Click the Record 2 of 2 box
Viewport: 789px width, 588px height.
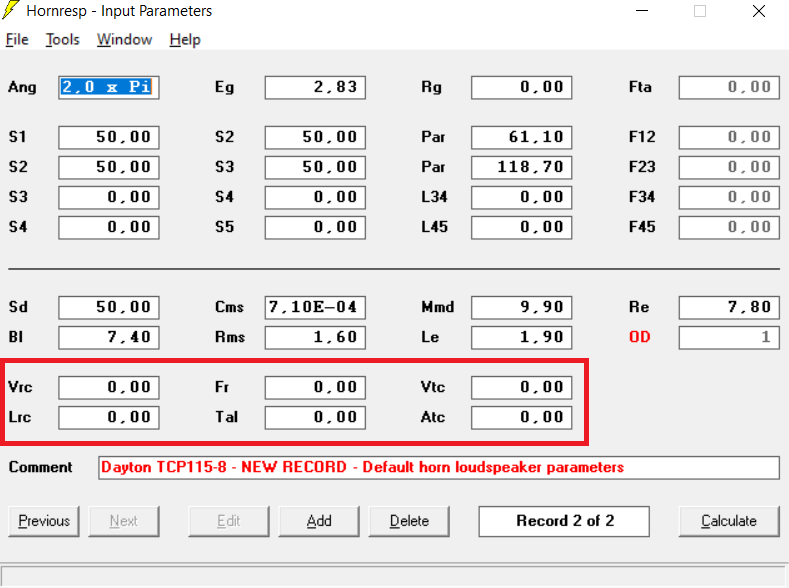pos(564,521)
